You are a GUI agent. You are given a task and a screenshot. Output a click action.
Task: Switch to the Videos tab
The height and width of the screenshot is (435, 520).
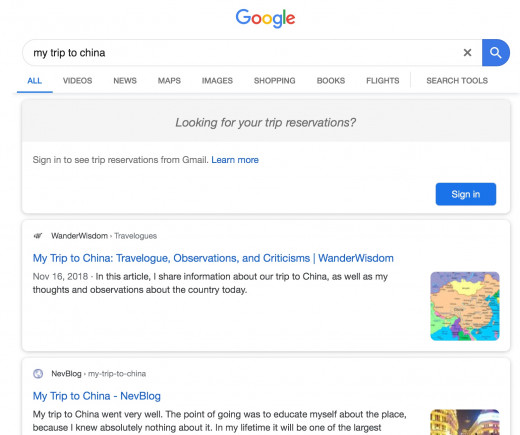(x=77, y=81)
